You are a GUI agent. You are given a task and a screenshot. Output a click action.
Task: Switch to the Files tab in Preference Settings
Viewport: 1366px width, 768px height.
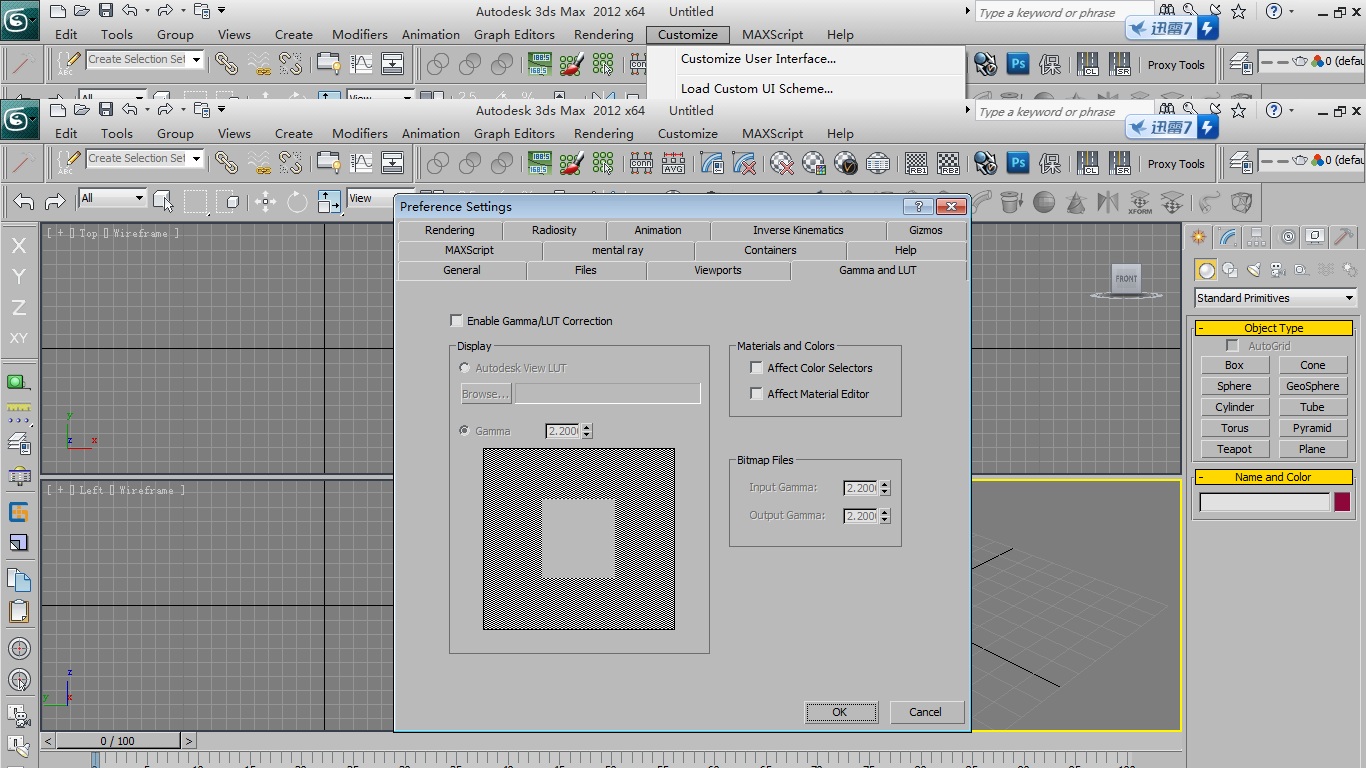[x=586, y=270]
